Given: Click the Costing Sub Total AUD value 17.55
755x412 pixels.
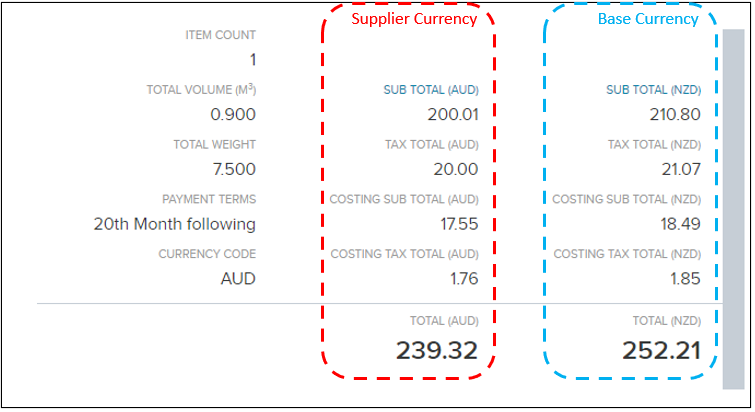Looking at the screenshot, I should 459,224.
